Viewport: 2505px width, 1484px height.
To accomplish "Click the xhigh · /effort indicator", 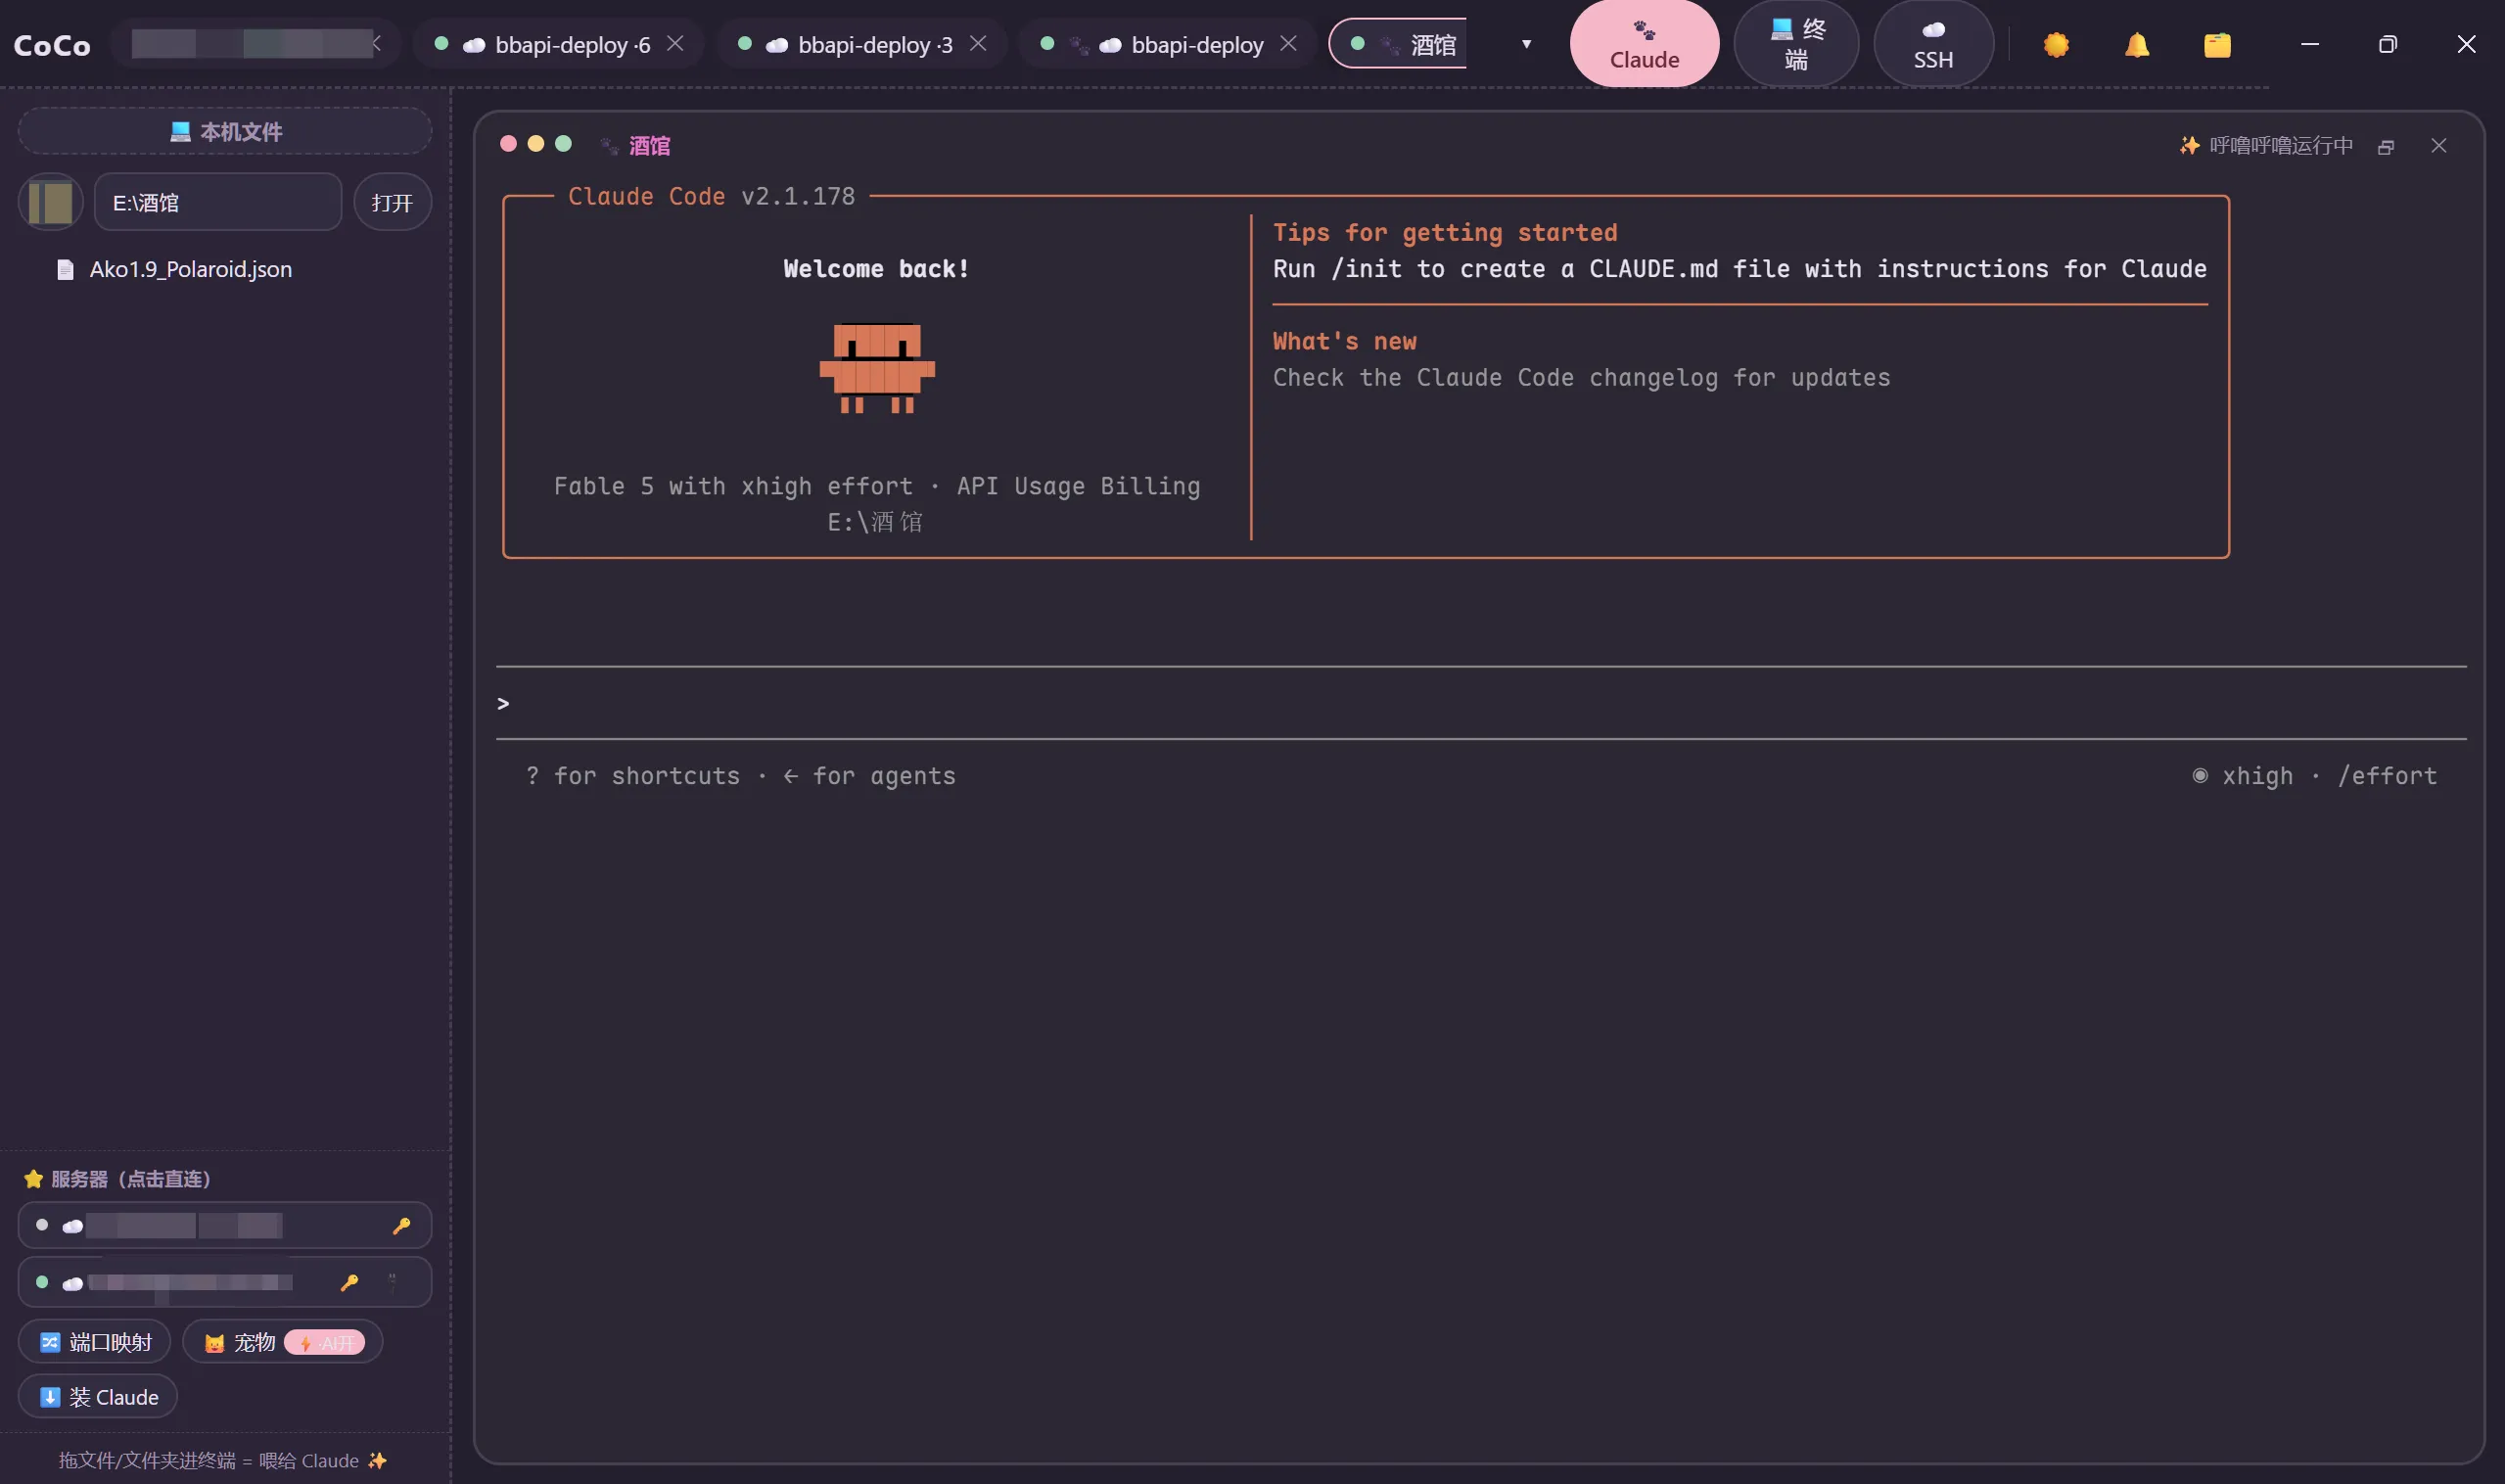I will click(x=2315, y=777).
